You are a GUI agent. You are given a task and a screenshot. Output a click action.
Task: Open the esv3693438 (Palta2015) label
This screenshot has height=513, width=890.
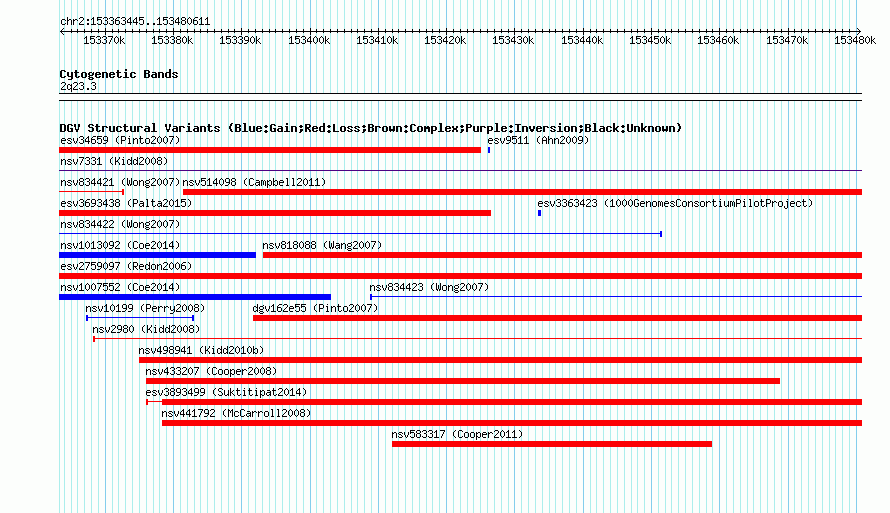pyautogui.click(x=126, y=203)
